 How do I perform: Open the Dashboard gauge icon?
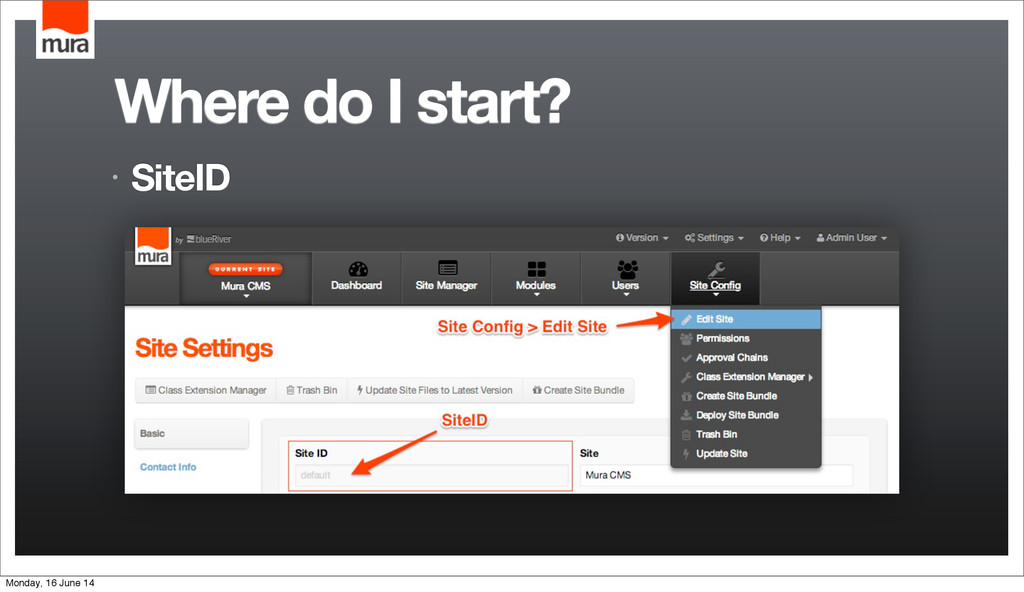coord(358,269)
